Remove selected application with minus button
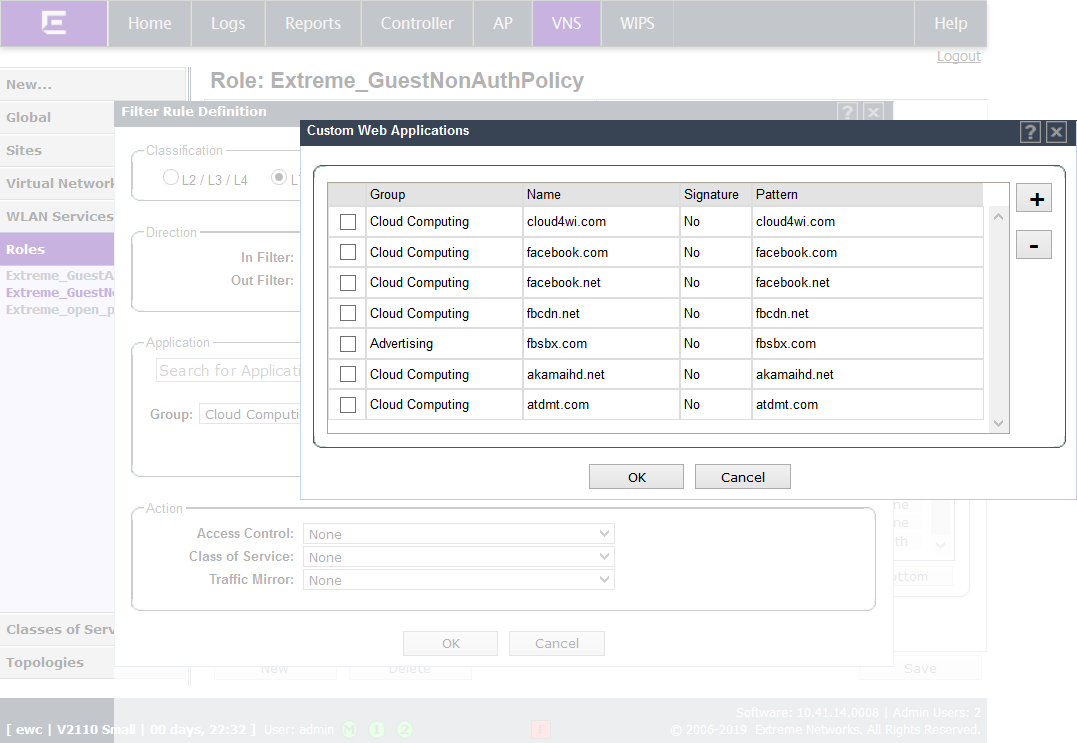This screenshot has height=743, width=1077. 1034,245
